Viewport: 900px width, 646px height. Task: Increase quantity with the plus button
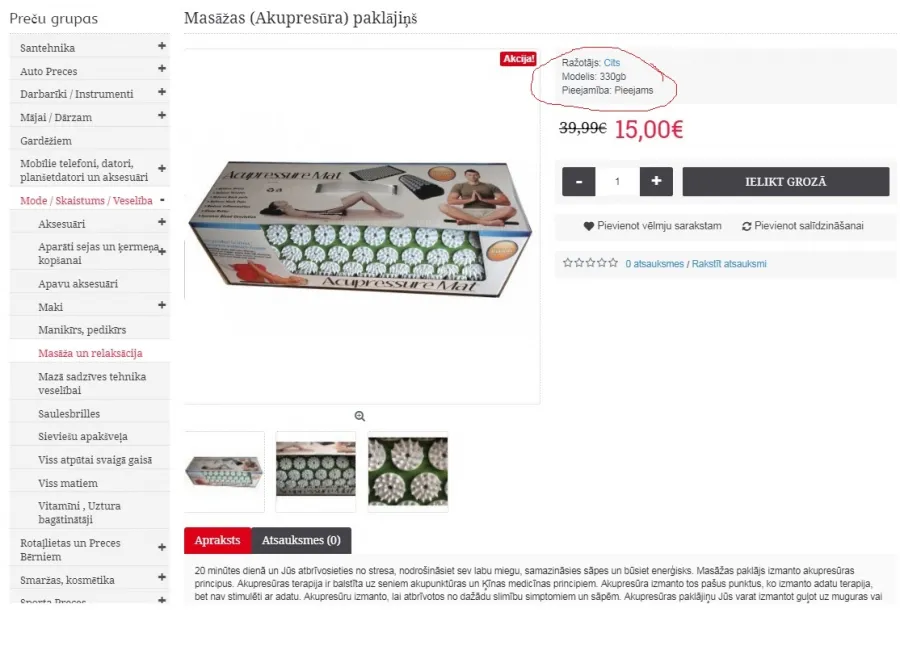(x=656, y=181)
